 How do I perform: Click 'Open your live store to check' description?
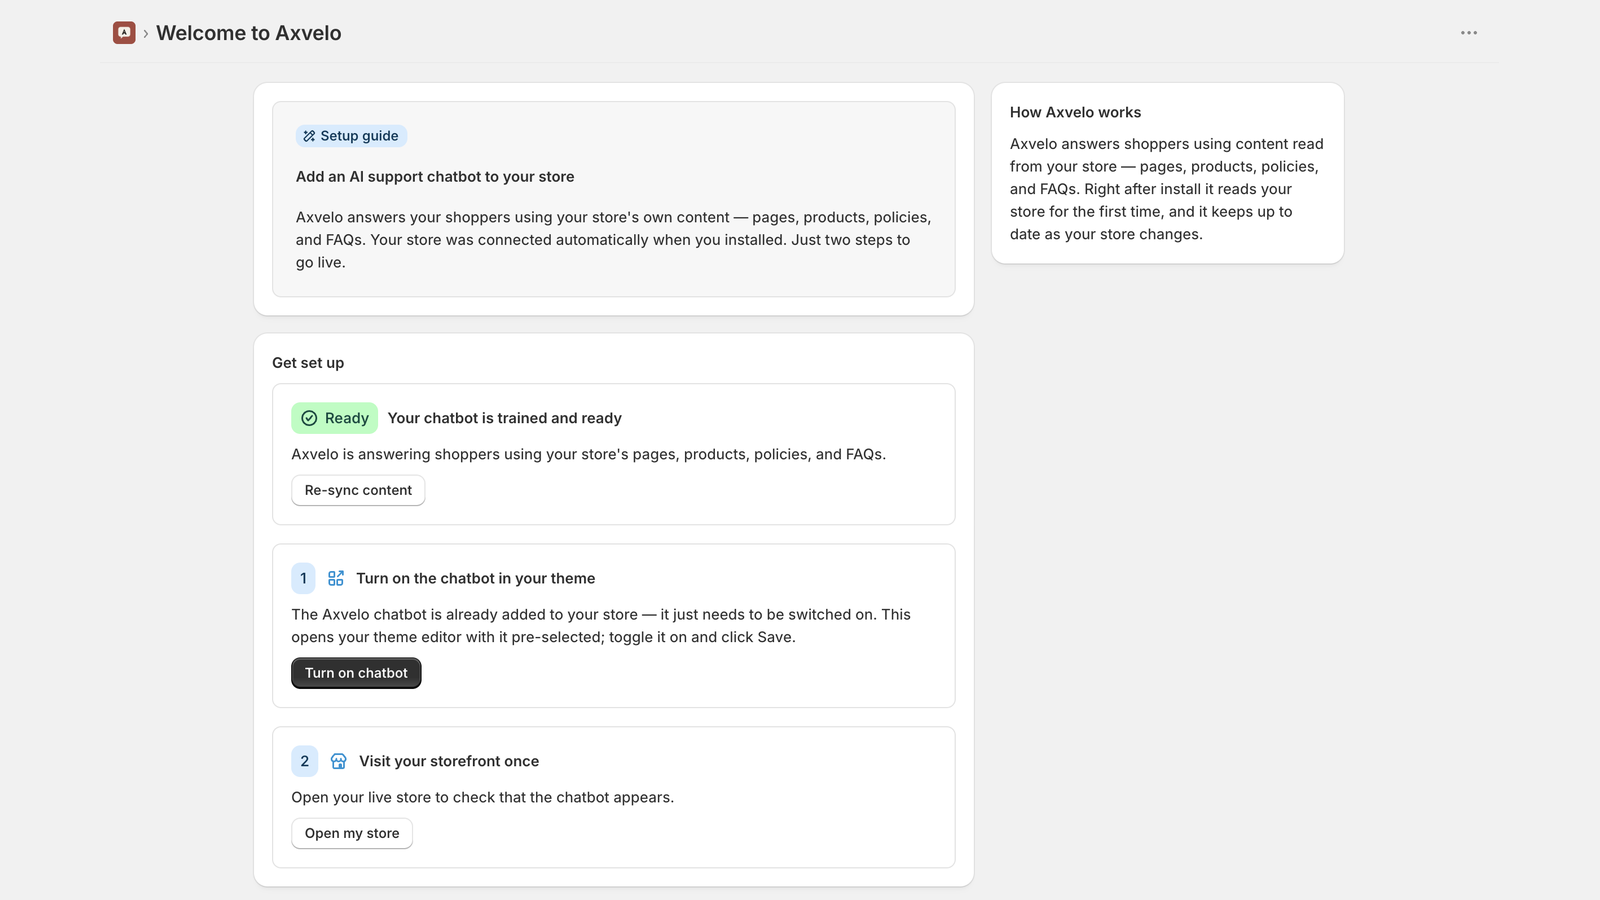pyautogui.click(x=483, y=797)
